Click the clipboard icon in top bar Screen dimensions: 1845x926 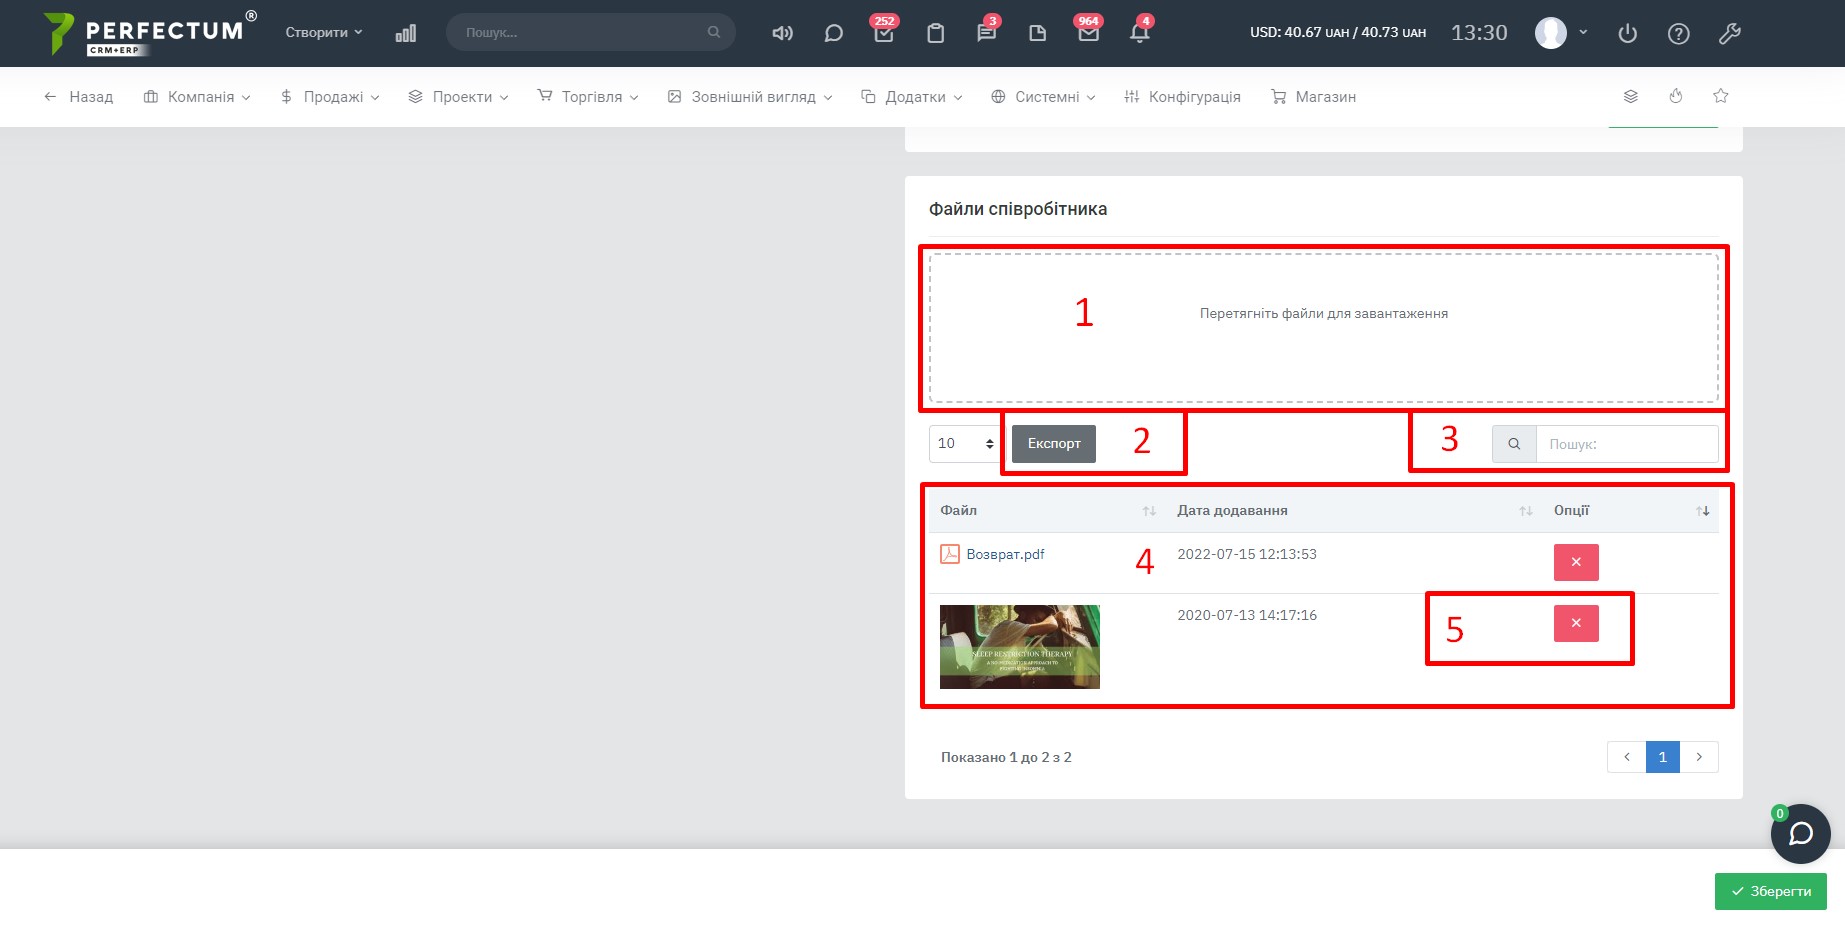pos(935,33)
